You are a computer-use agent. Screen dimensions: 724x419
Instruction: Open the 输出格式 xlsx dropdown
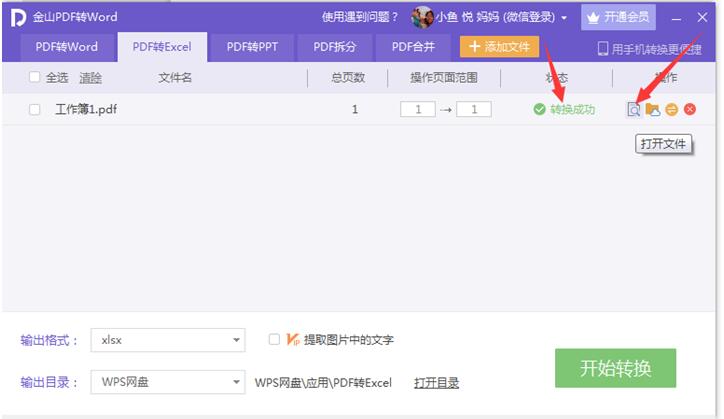[168, 340]
